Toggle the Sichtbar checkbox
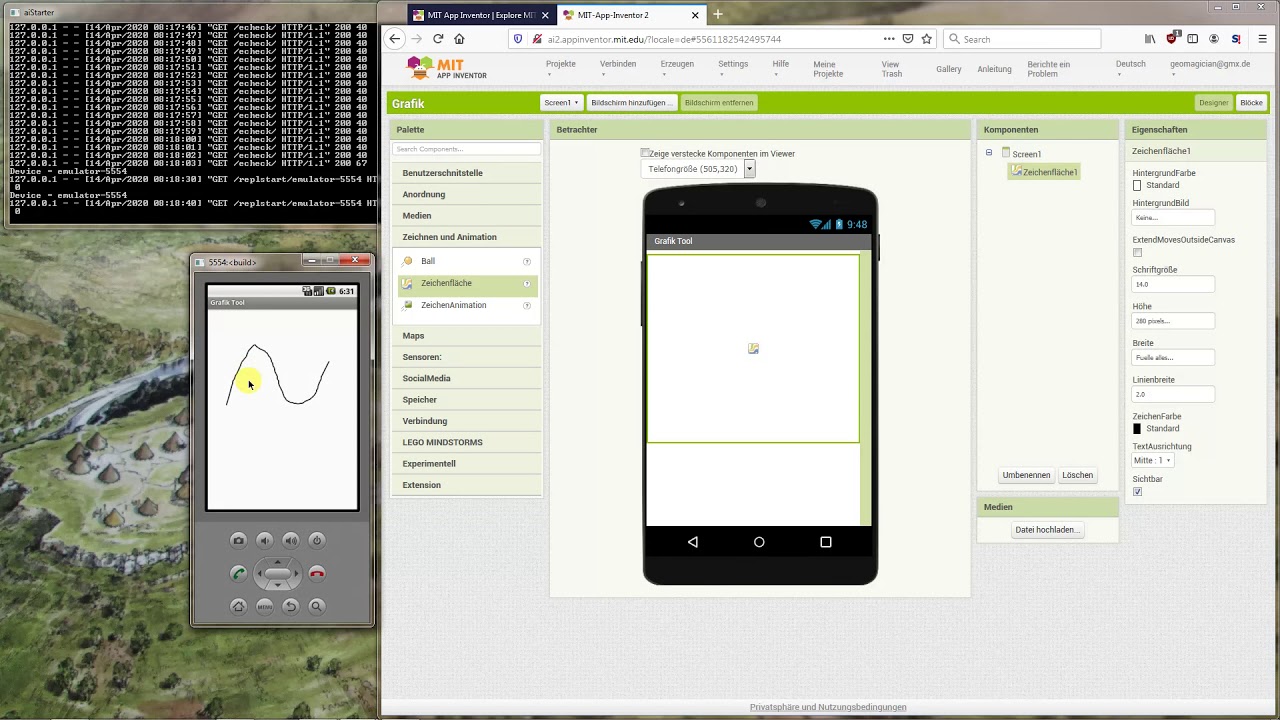The image size is (1280, 720). tap(1137, 492)
